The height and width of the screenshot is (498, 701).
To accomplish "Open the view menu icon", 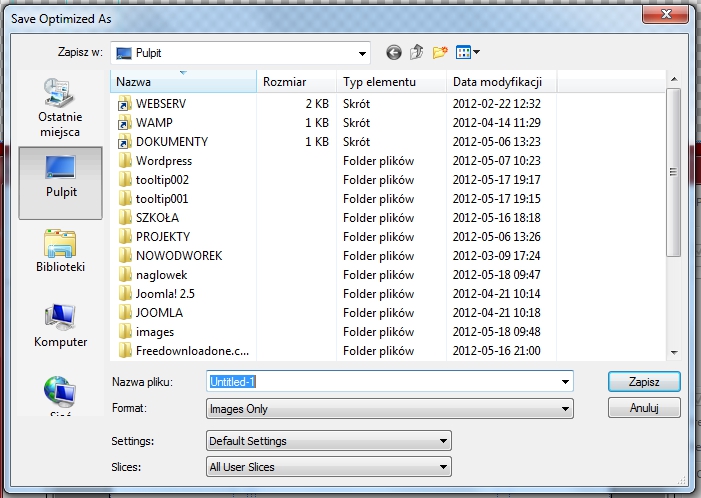I will tap(468, 52).
